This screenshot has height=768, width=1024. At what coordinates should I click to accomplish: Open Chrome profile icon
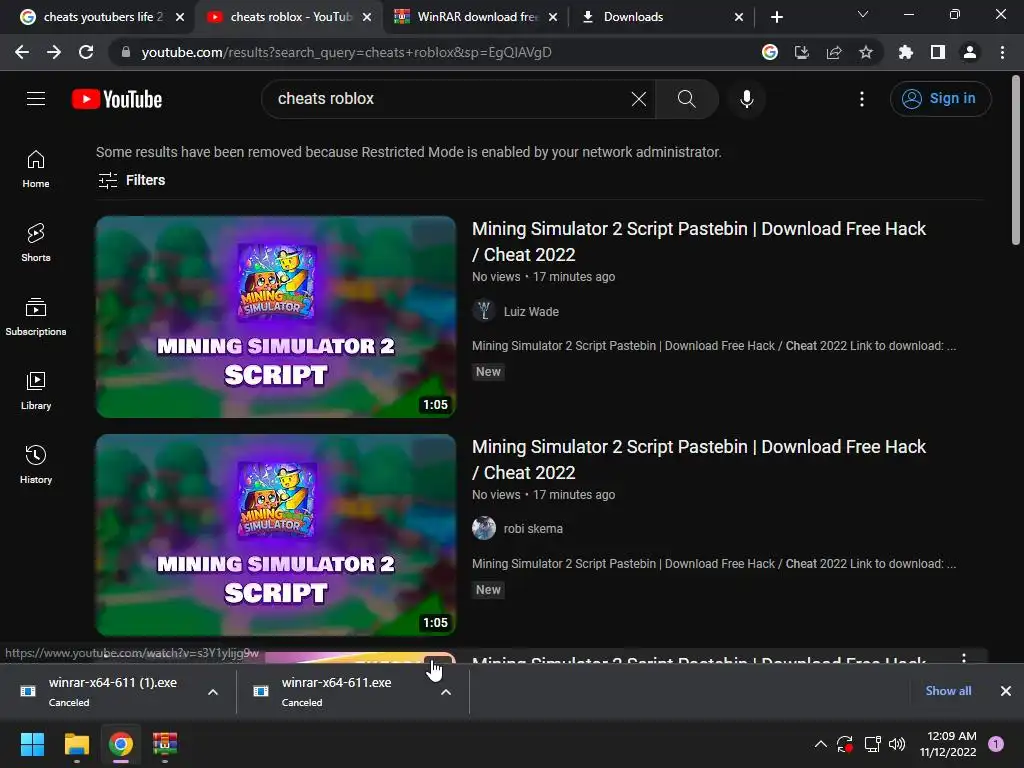pyautogui.click(x=970, y=52)
